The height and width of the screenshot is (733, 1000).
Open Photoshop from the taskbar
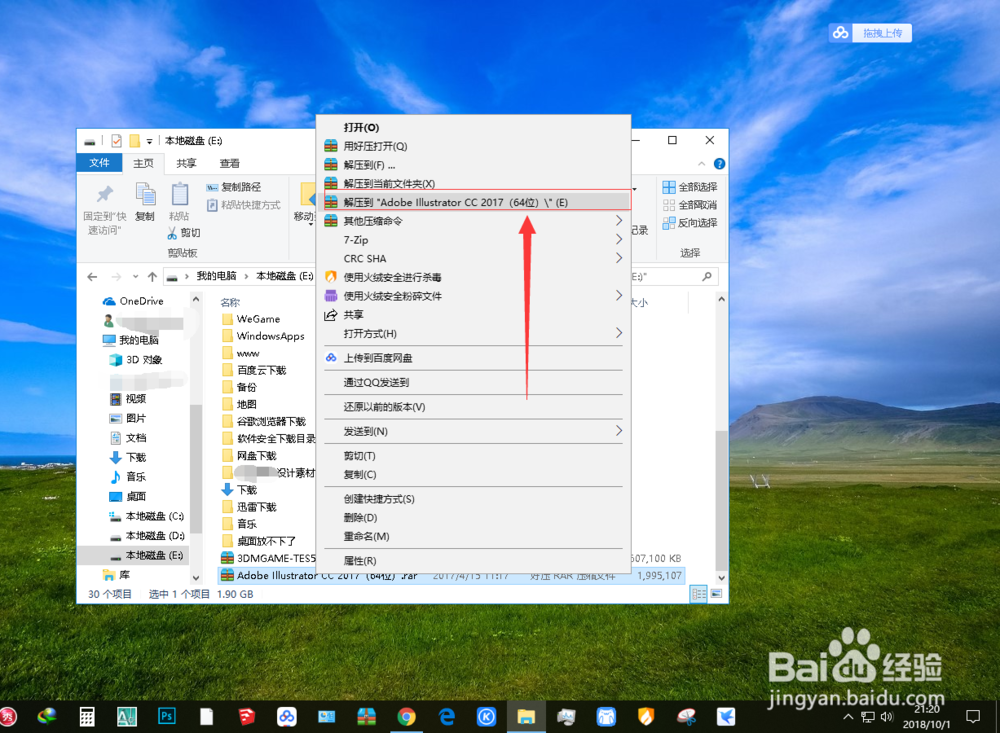[166, 716]
